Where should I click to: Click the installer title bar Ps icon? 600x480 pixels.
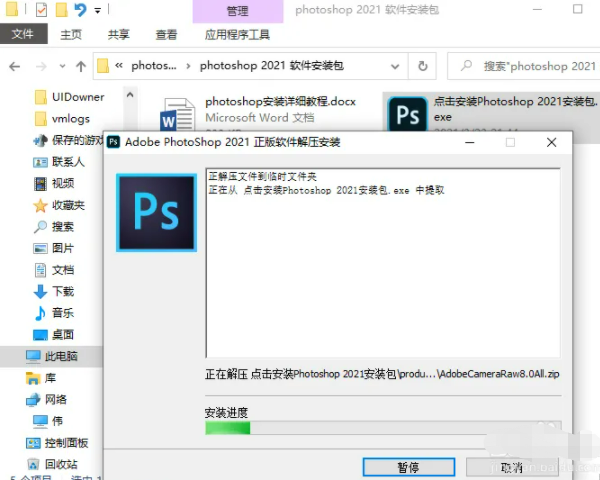point(113,142)
